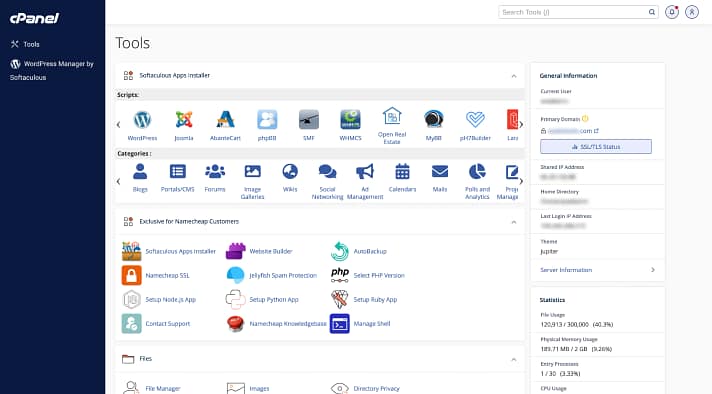This screenshot has width=712, height=394.
Task: Click the Primary Domain info icon
Action: pyautogui.click(x=585, y=119)
